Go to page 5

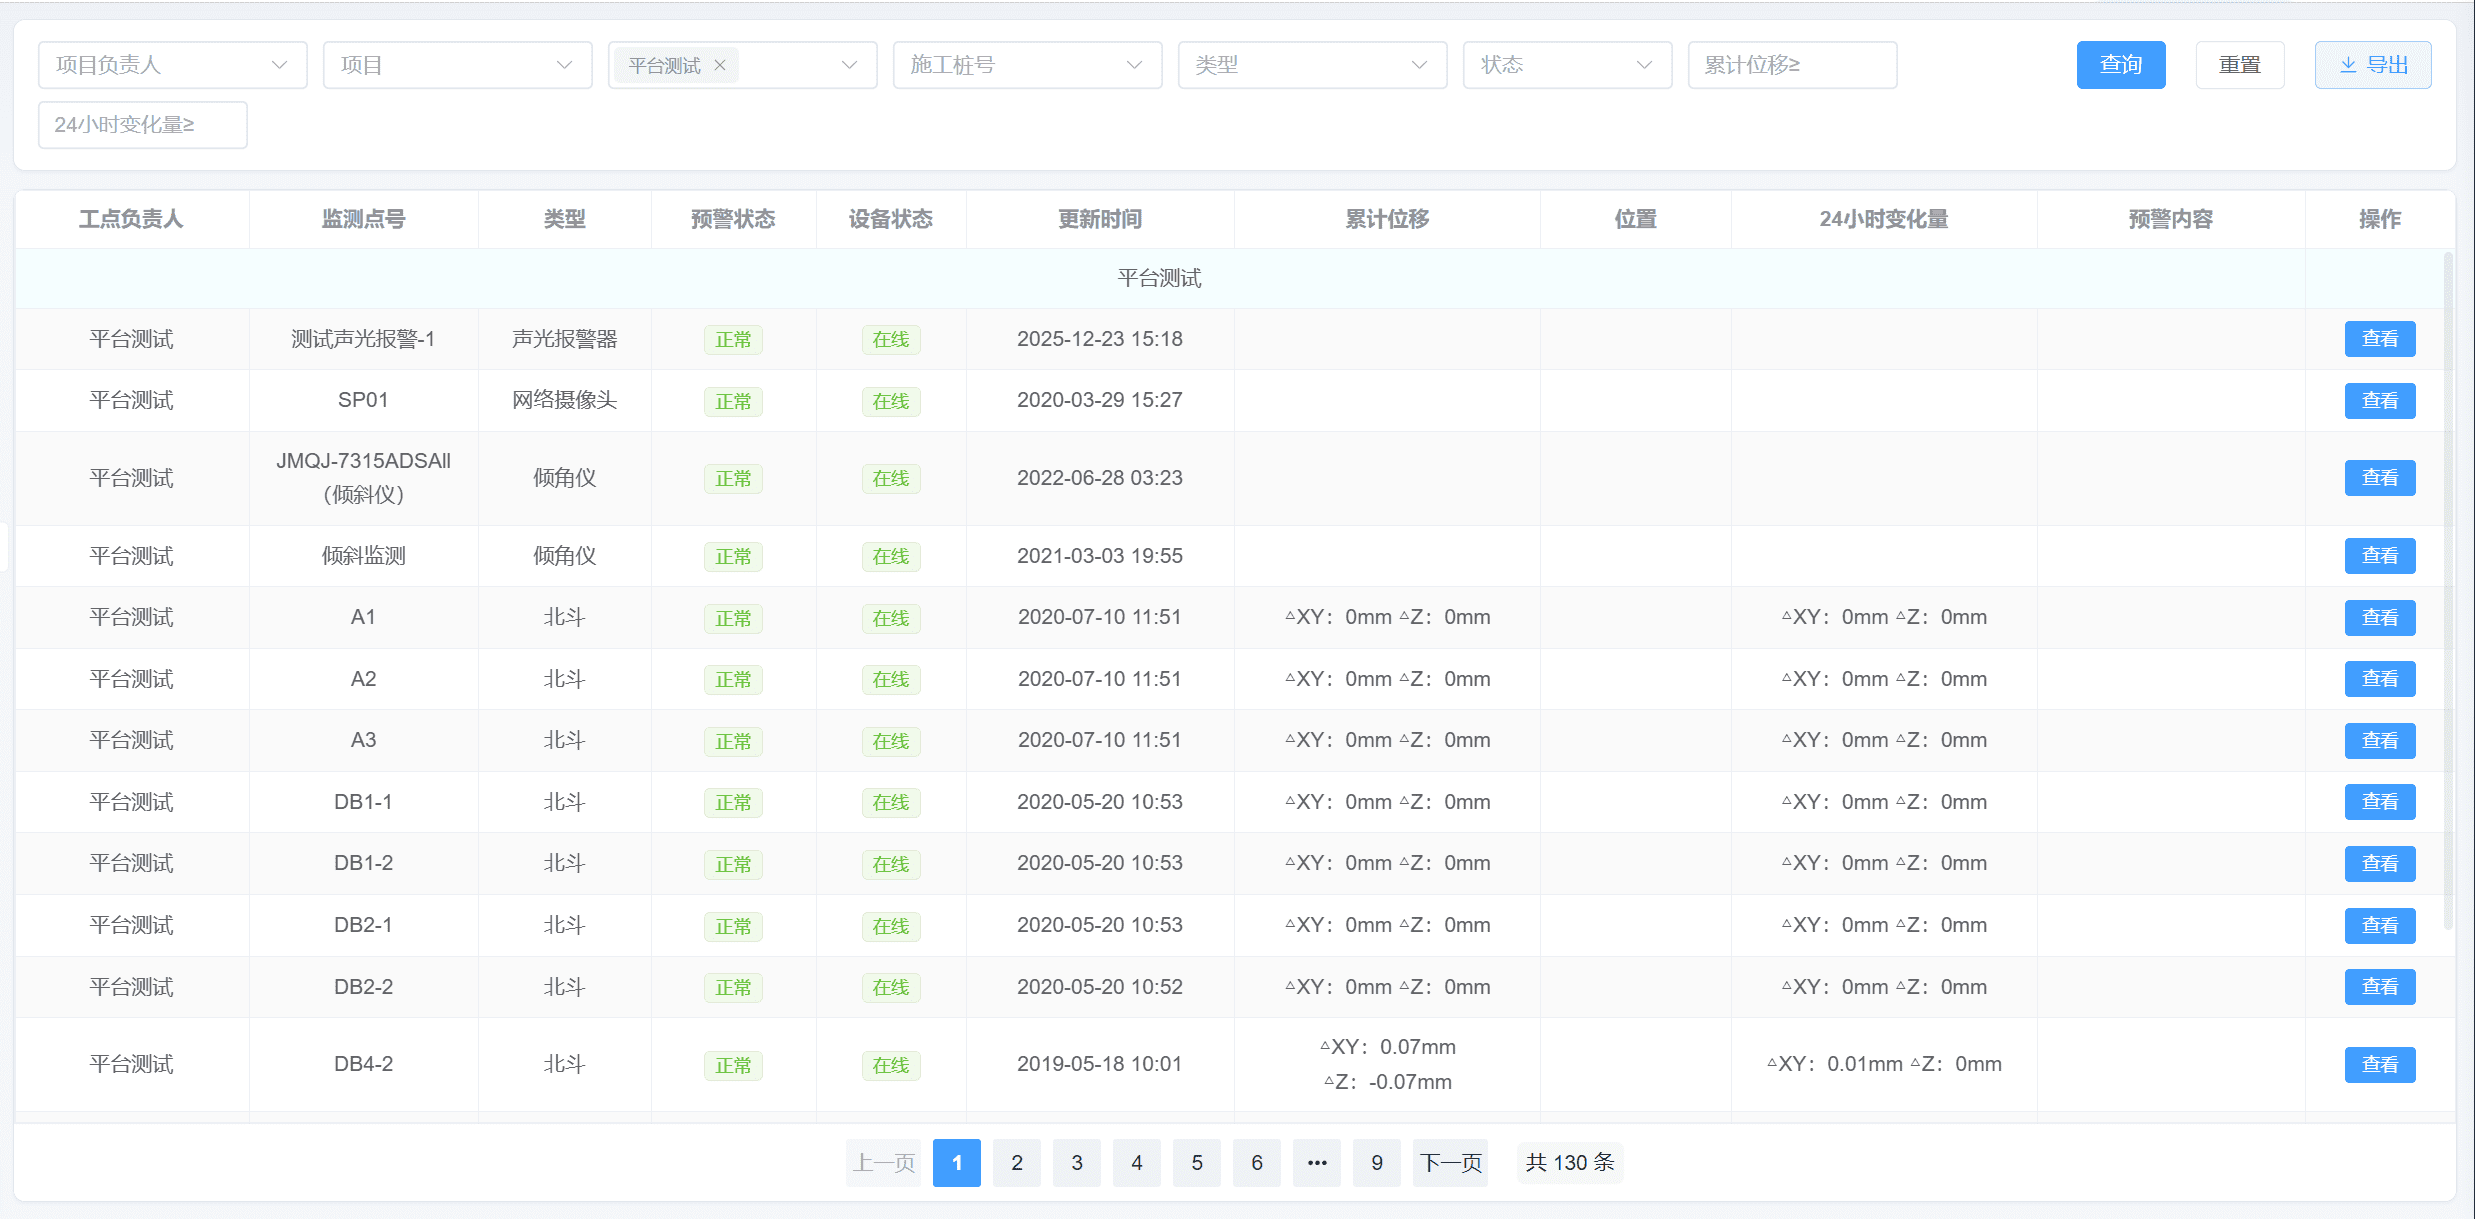click(x=1197, y=1163)
